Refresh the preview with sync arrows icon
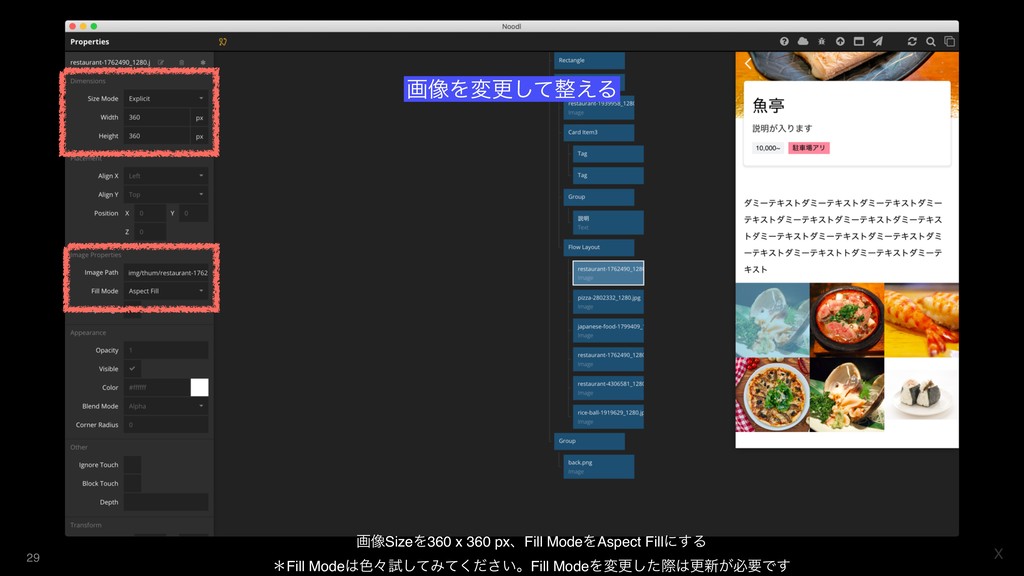1024x576 pixels. click(x=912, y=41)
